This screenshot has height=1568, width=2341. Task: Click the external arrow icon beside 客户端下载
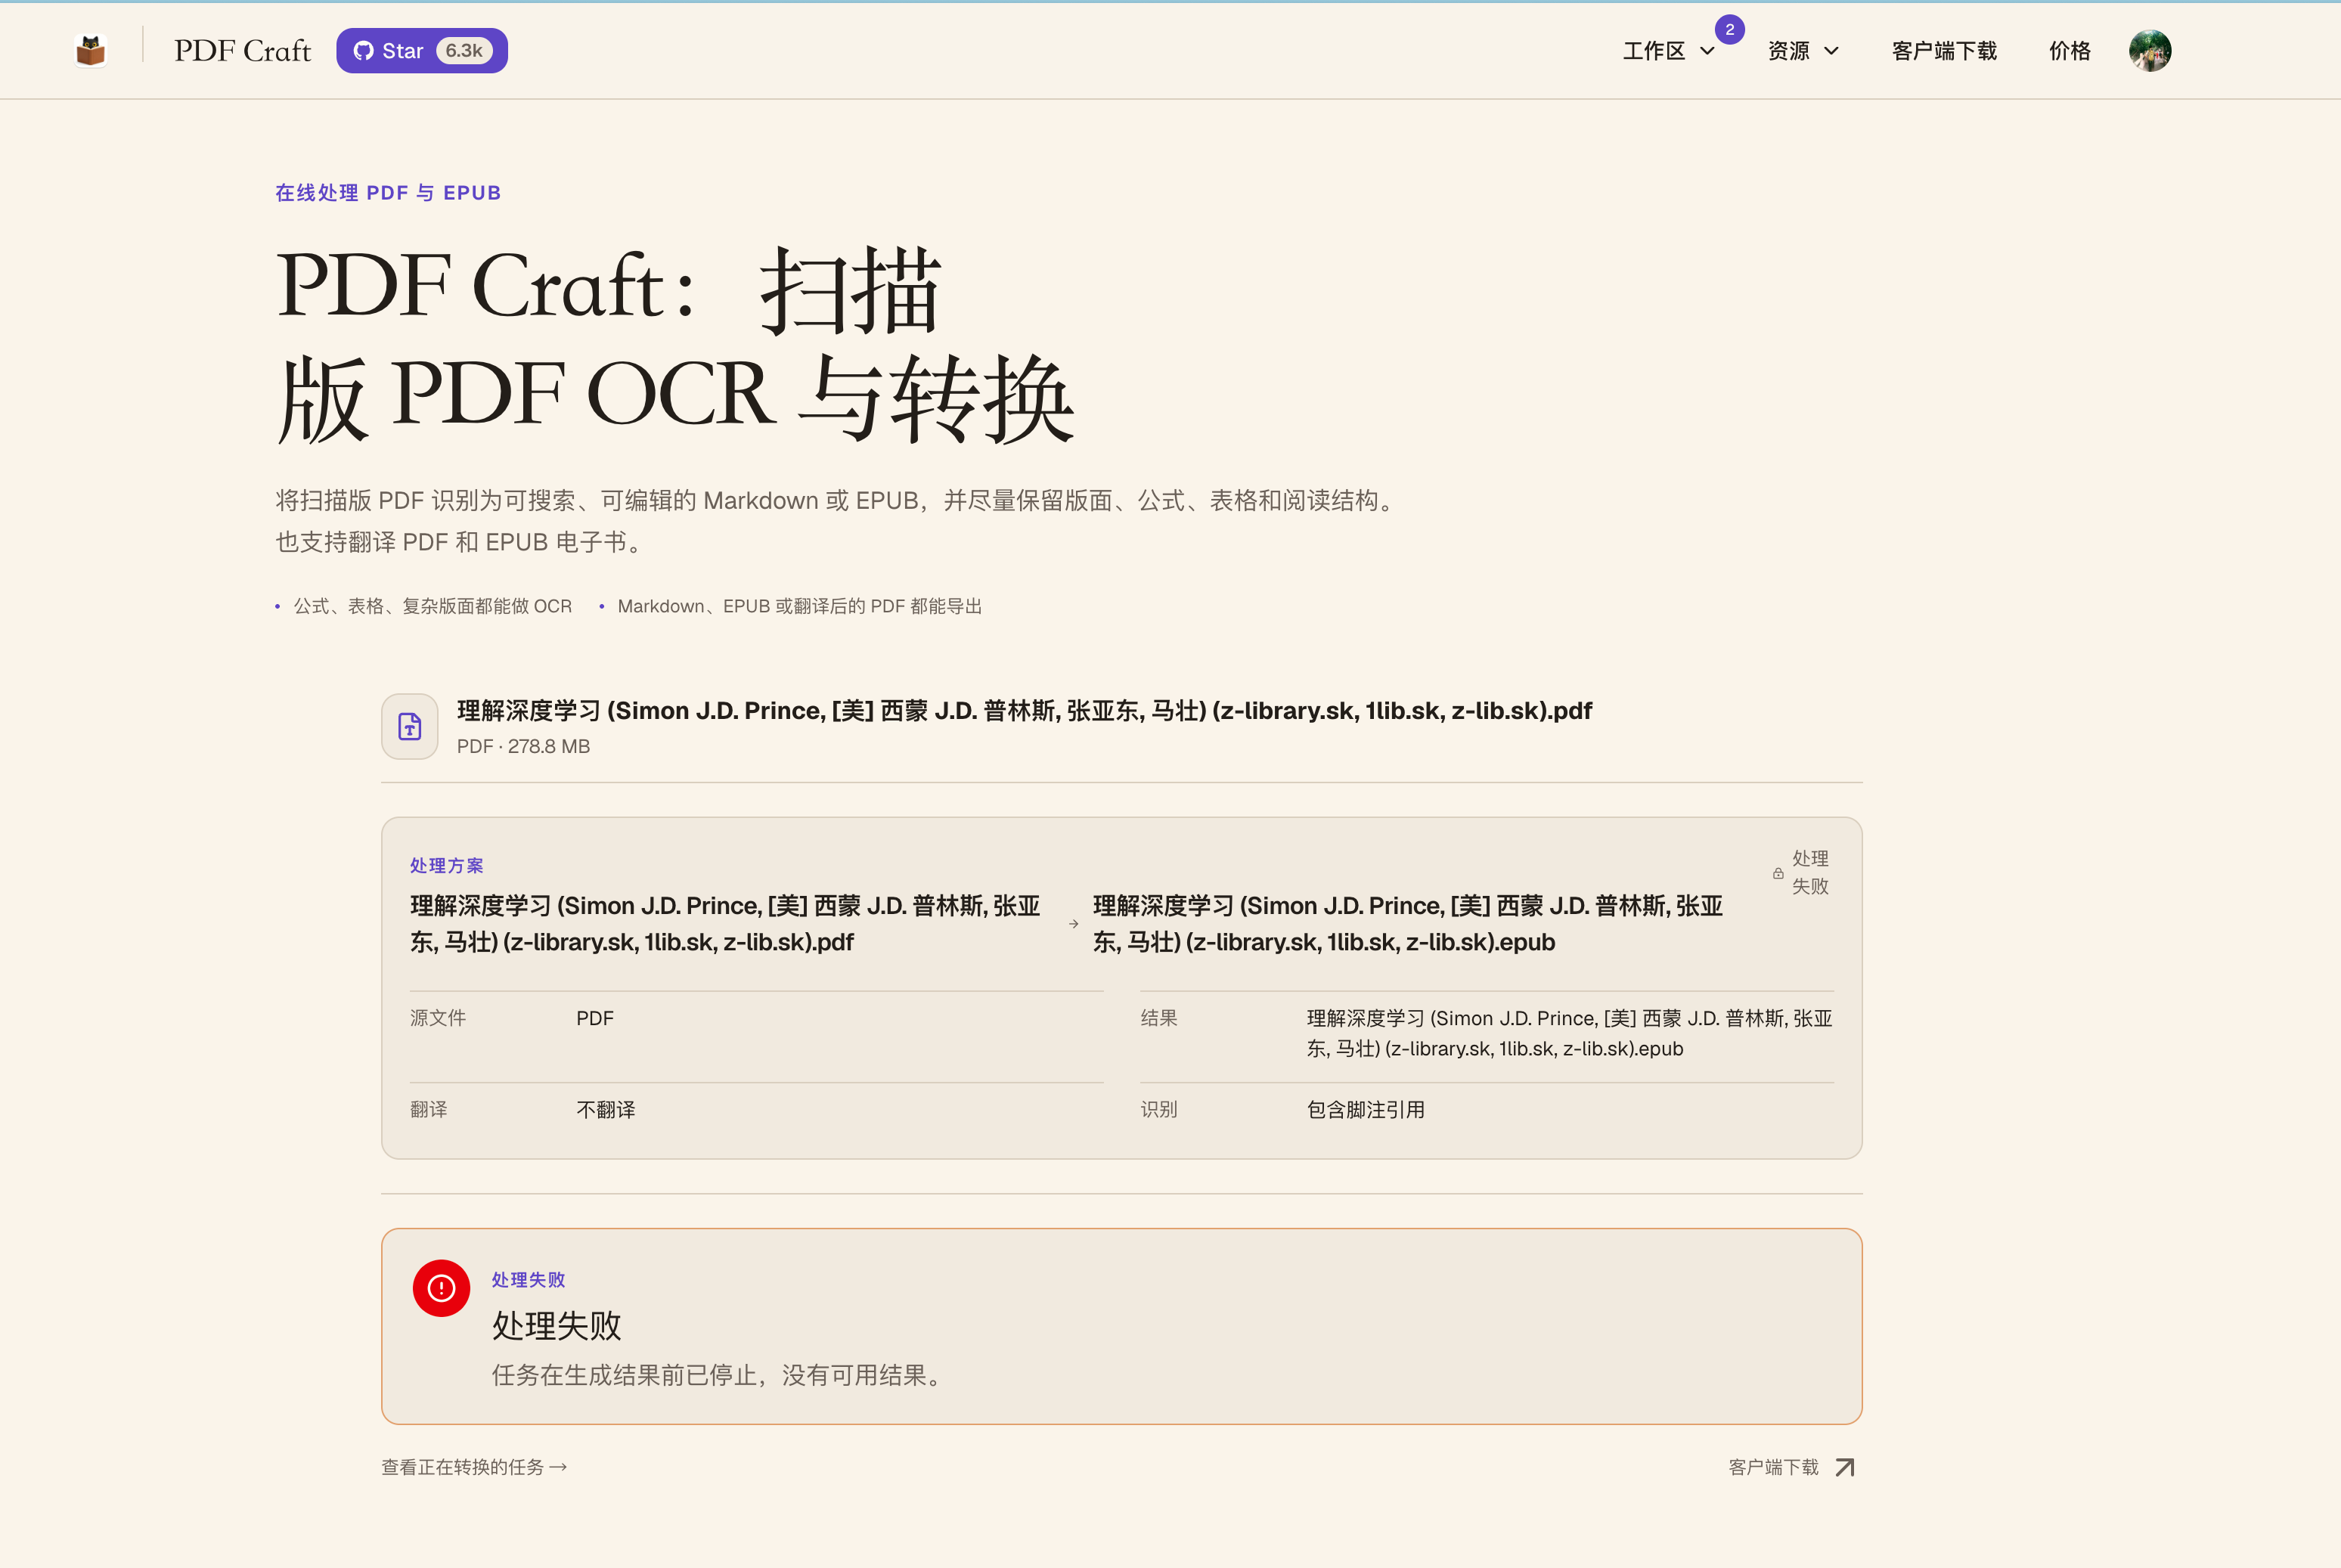tap(1845, 1467)
